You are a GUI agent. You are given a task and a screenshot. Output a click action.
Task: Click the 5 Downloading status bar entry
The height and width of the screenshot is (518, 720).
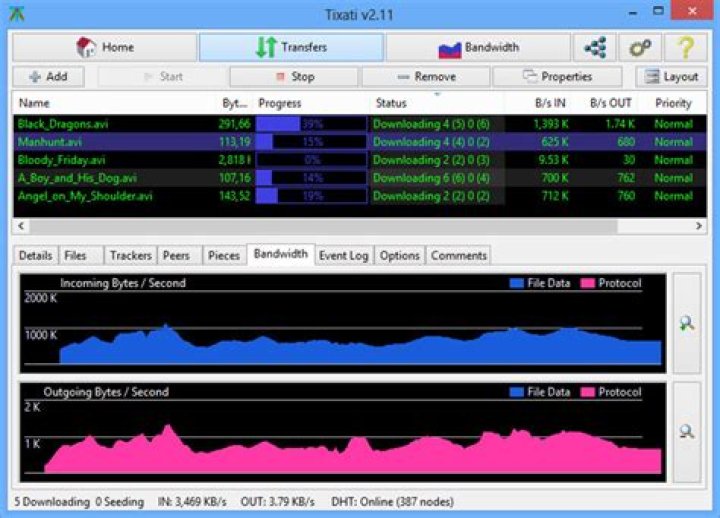pos(52,502)
